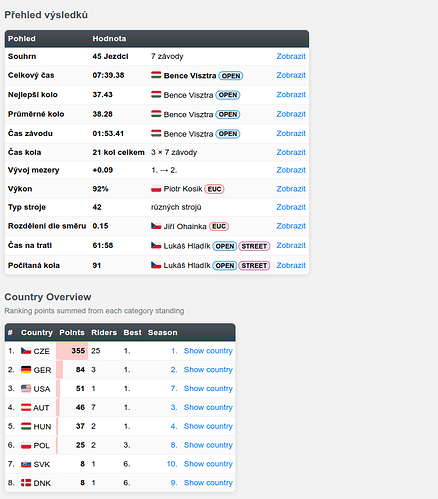Show country details for HUN
The height and width of the screenshot is (499, 438).
(x=208, y=426)
